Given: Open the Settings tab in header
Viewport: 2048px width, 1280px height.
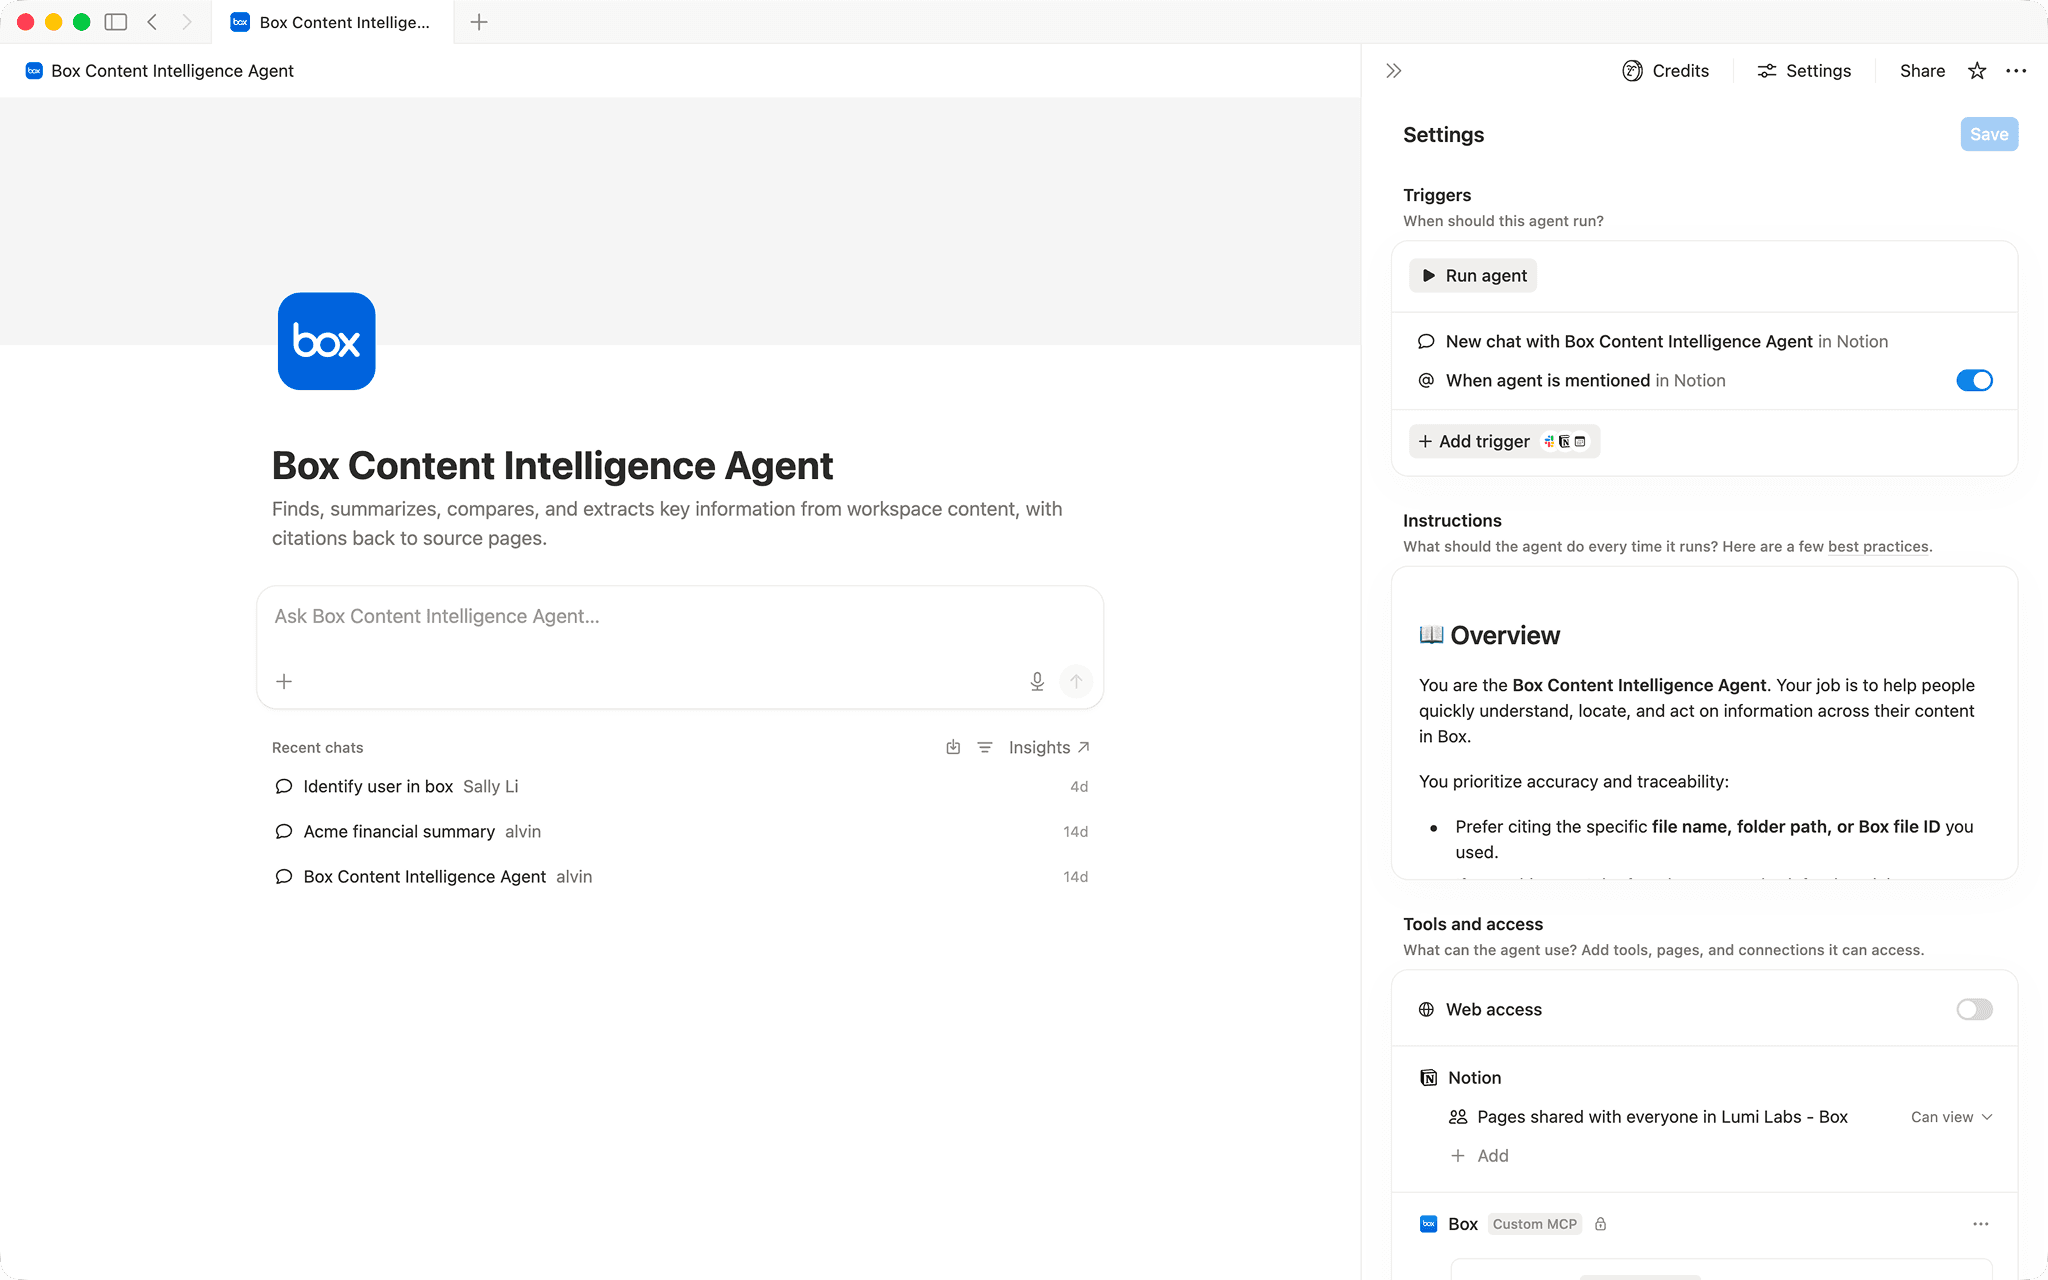Looking at the screenshot, I should coord(1804,71).
